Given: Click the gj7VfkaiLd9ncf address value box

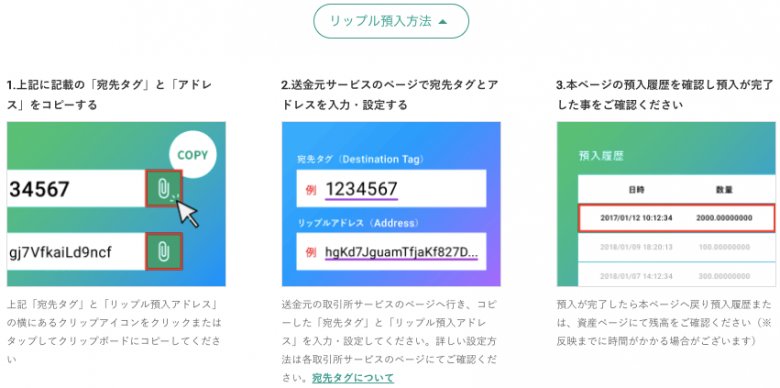Looking at the screenshot, I should tap(76, 252).
